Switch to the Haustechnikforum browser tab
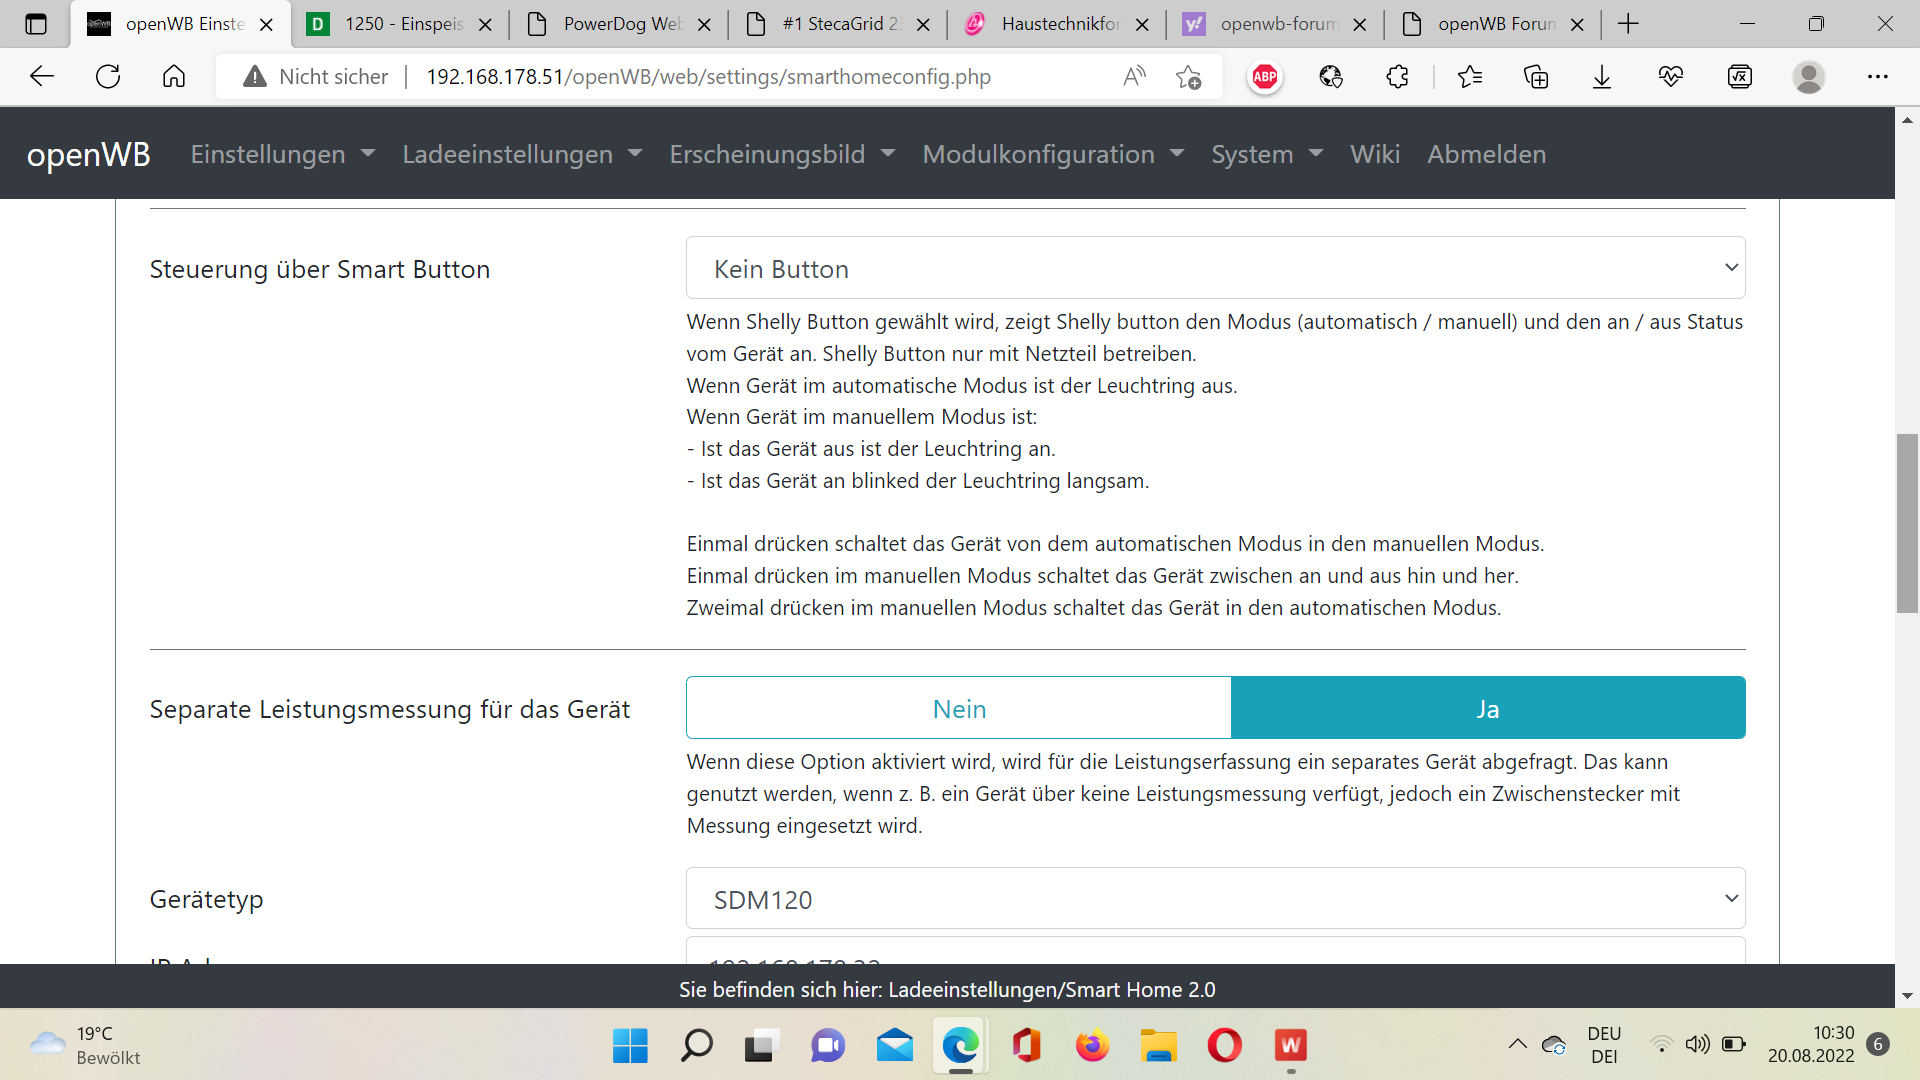Viewport: 1920px width, 1080px height. [1060, 24]
